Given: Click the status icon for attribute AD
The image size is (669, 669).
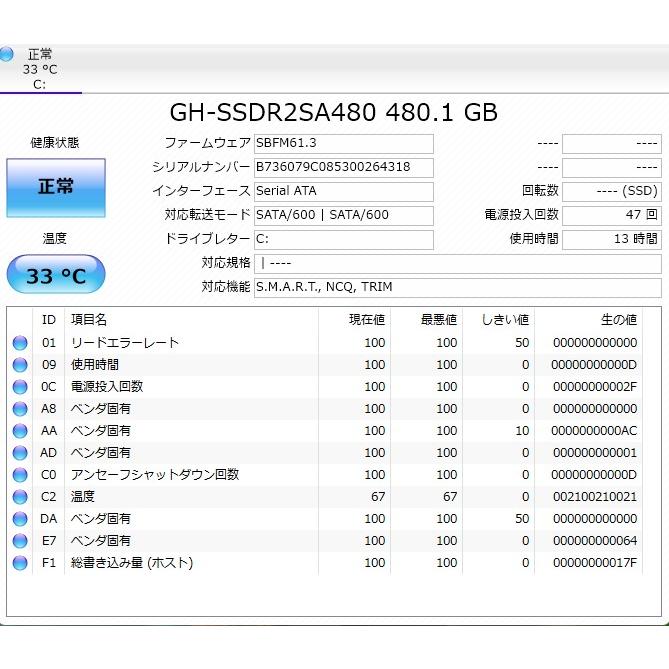Looking at the screenshot, I should point(20,453).
